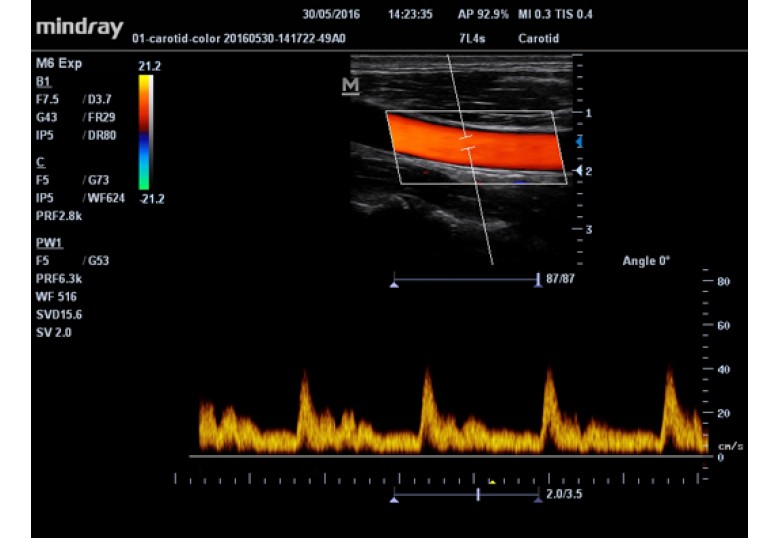Screen dimensions: 779x538
Task: Click the 87/87 cine loop slider
Action: 466,280
